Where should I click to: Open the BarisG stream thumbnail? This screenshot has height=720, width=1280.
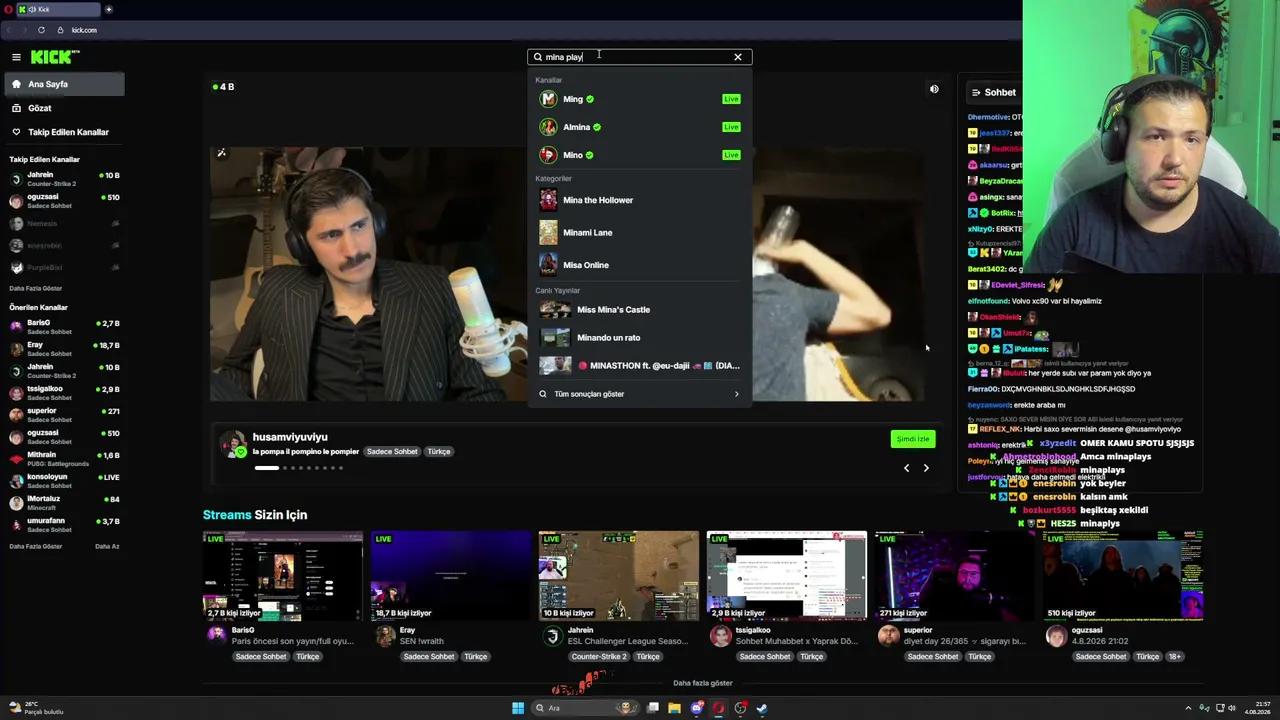coord(283,576)
